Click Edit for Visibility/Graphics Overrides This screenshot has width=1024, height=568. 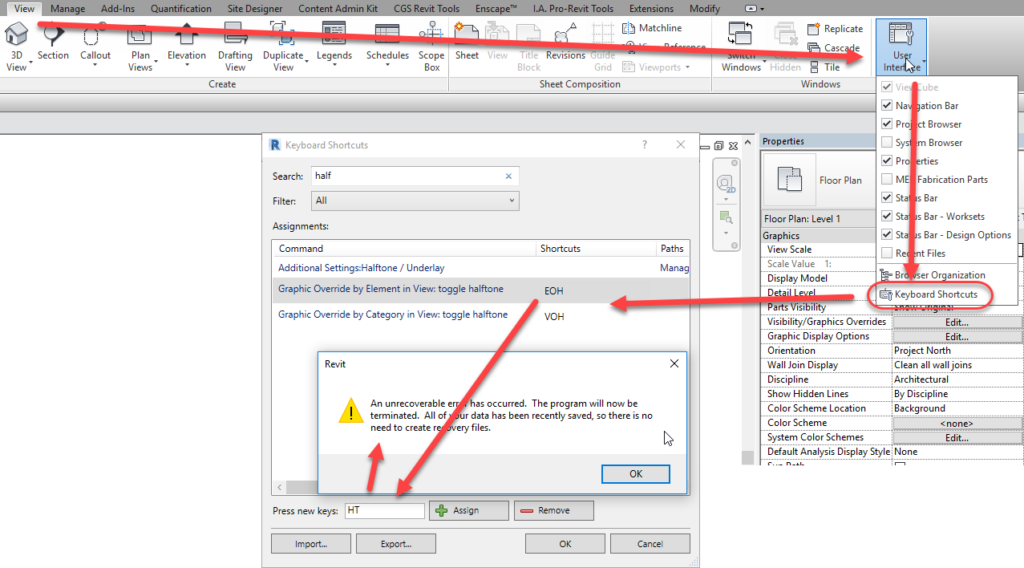click(x=956, y=322)
